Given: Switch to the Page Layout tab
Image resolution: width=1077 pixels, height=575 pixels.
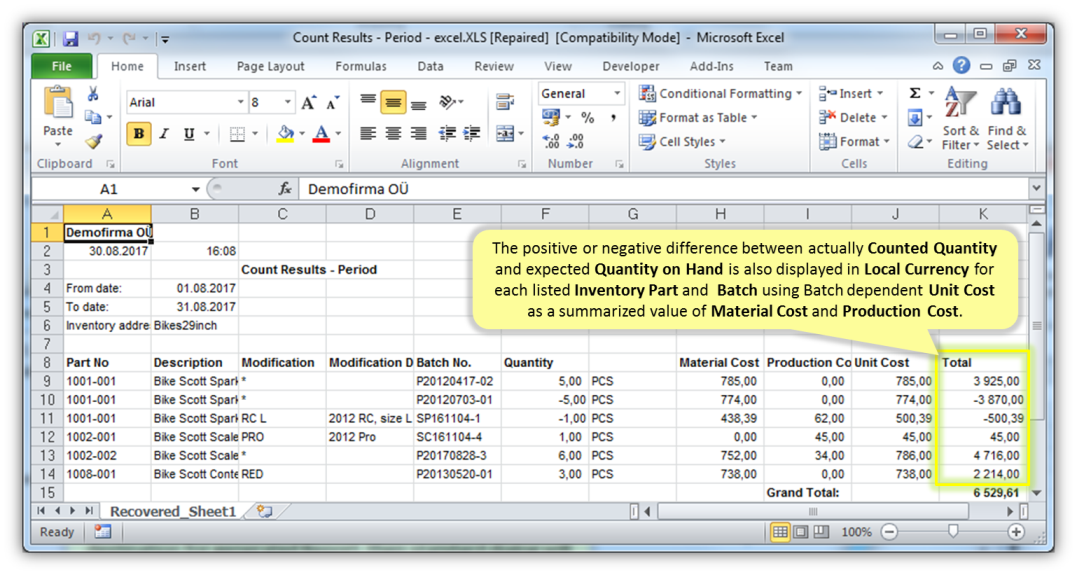Looking at the screenshot, I should (x=270, y=66).
